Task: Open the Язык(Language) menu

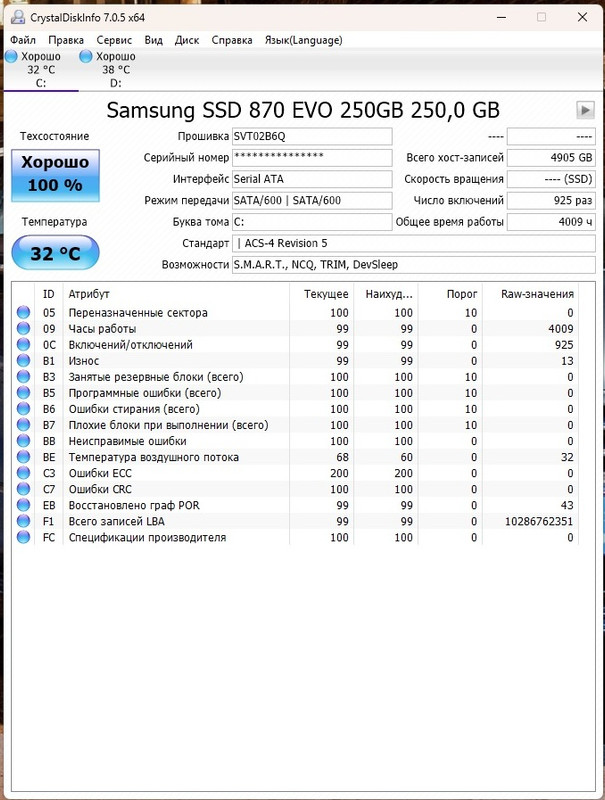Action: click(303, 40)
